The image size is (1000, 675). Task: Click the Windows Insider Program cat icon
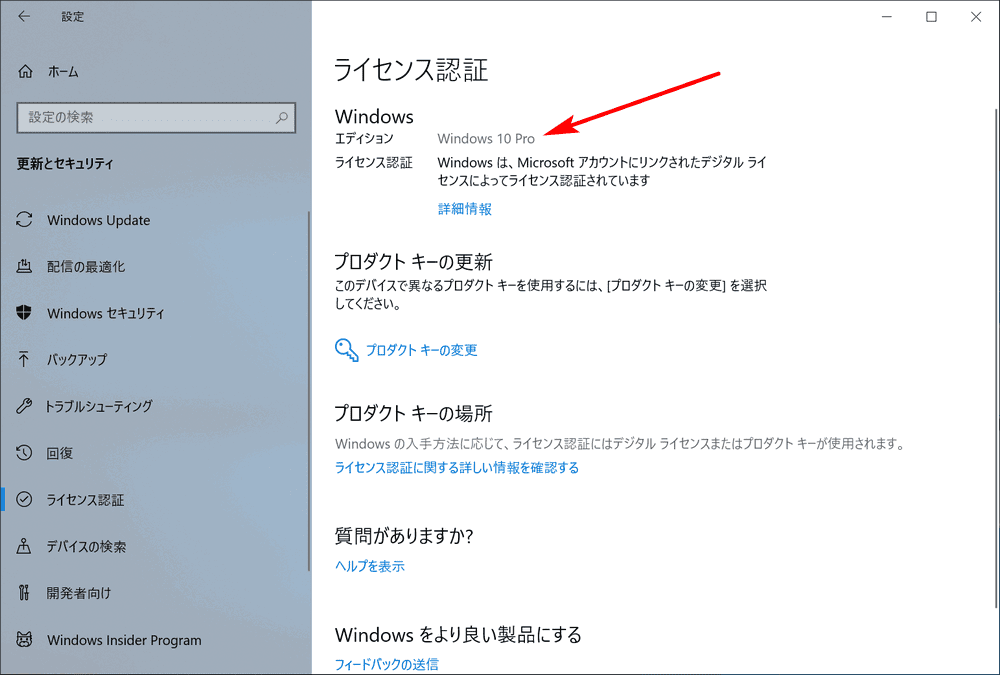point(24,639)
